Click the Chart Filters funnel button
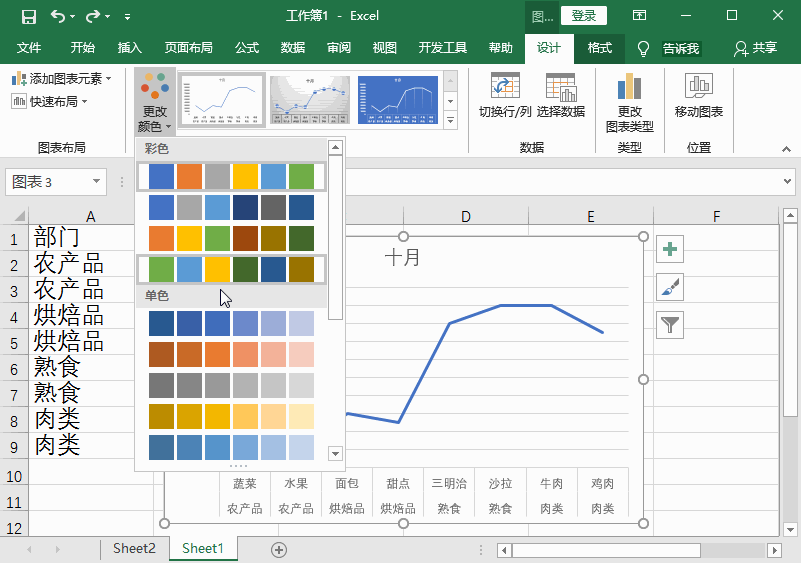This screenshot has width=801, height=563. [x=669, y=325]
